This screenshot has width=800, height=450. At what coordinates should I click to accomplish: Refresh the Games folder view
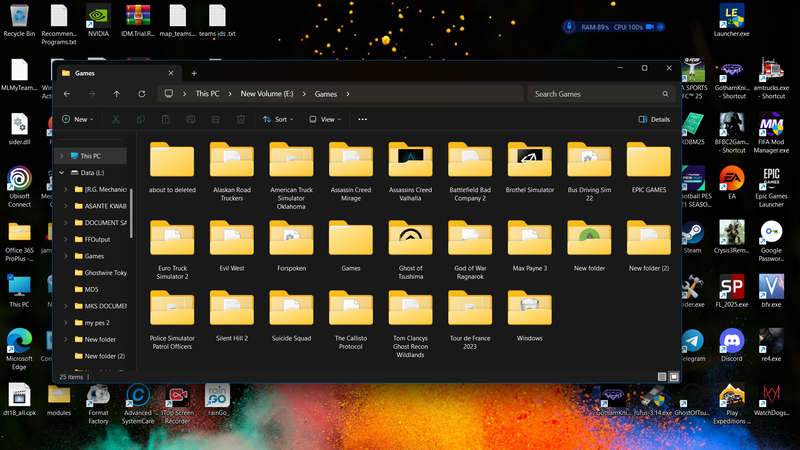click(x=142, y=94)
